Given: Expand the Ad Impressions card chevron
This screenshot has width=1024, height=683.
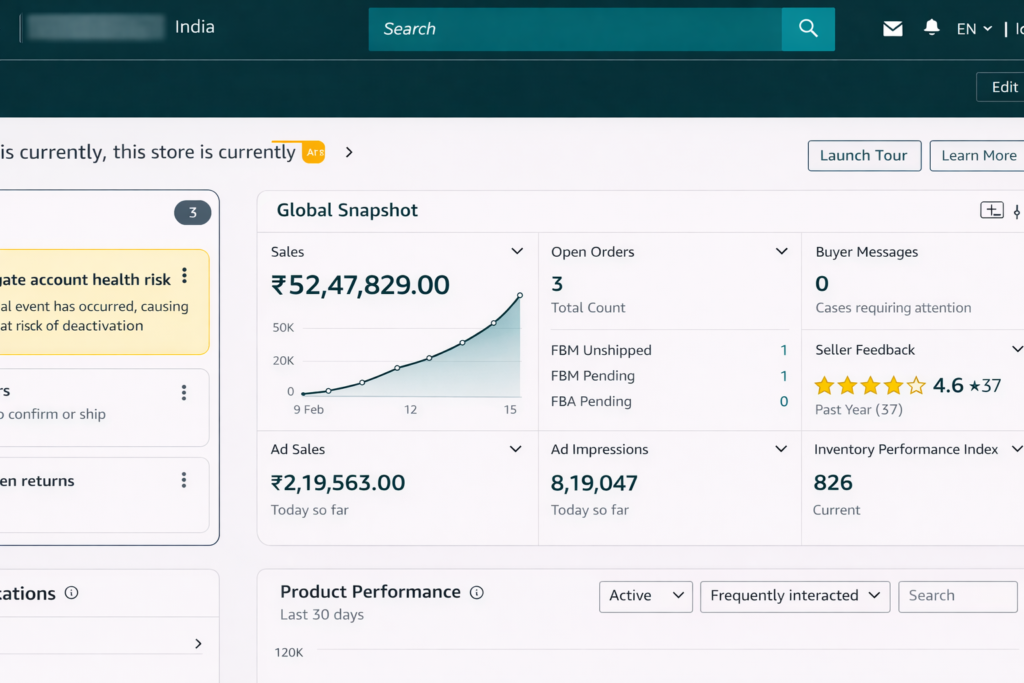Looking at the screenshot, I should 782,450.
